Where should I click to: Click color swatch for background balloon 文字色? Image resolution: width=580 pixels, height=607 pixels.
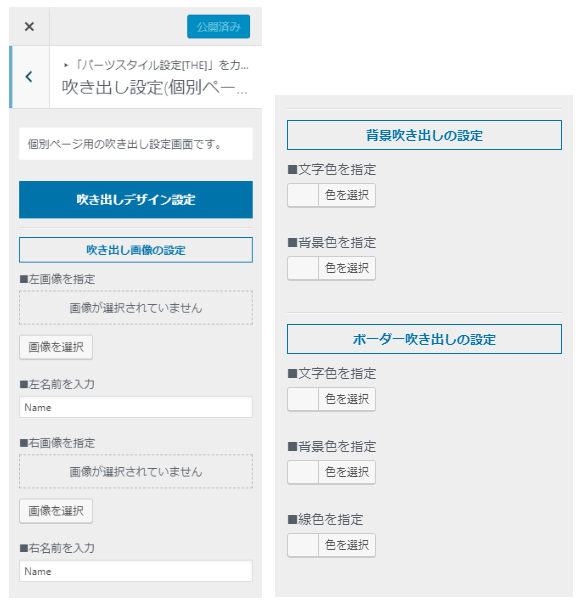(x=303, y=195)
